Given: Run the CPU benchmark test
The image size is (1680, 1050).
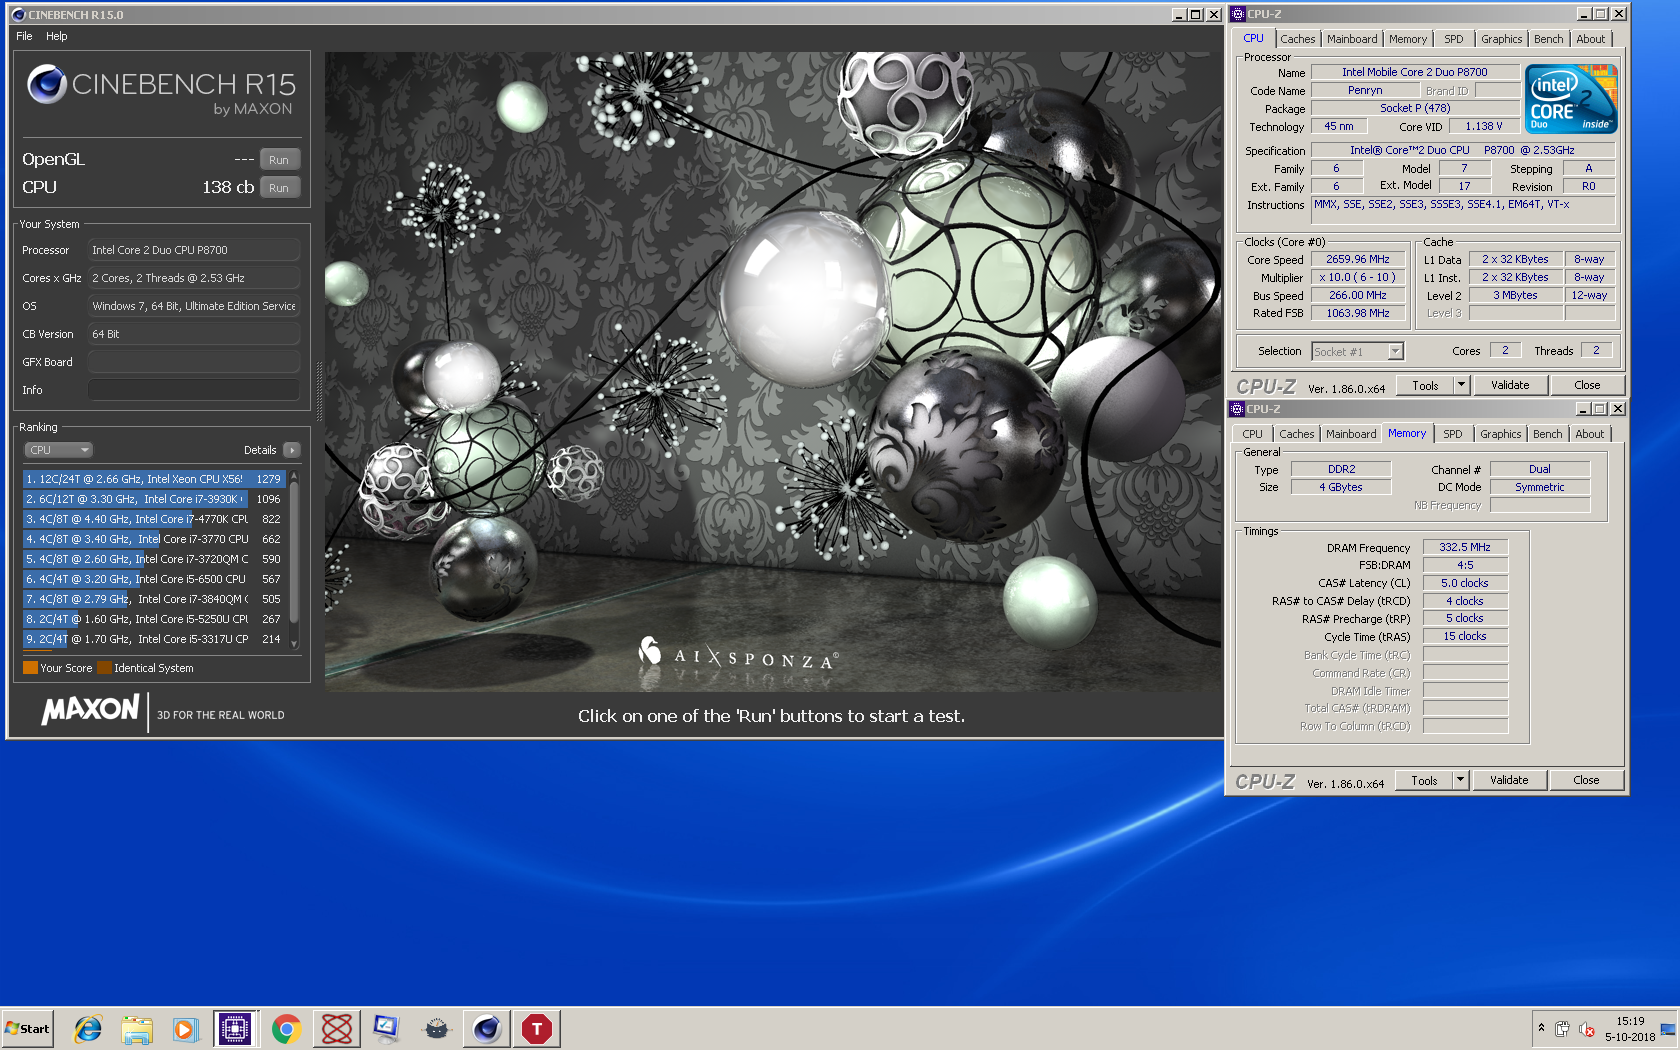Looking at the screenshot, I should tap(279, 188).
